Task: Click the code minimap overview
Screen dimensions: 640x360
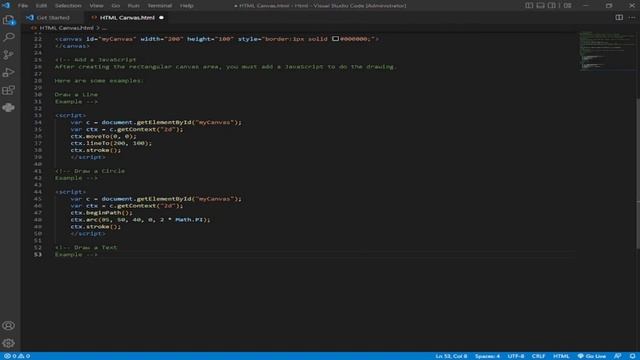Action: [607, 51]
